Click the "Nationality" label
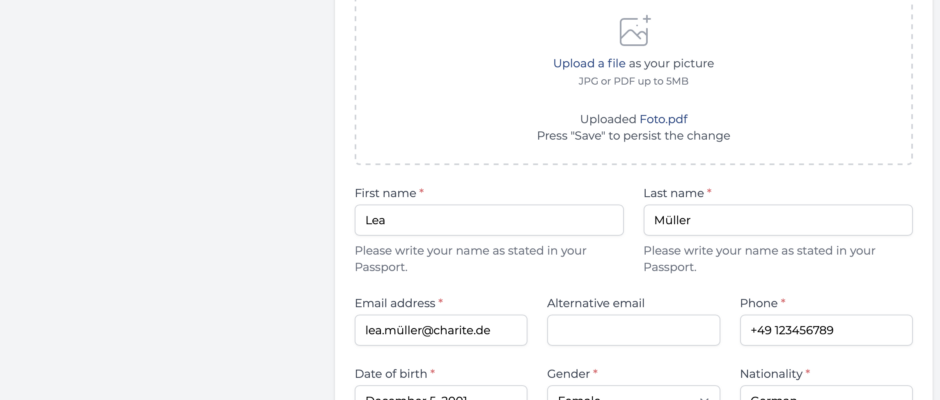 pos(771,374)
